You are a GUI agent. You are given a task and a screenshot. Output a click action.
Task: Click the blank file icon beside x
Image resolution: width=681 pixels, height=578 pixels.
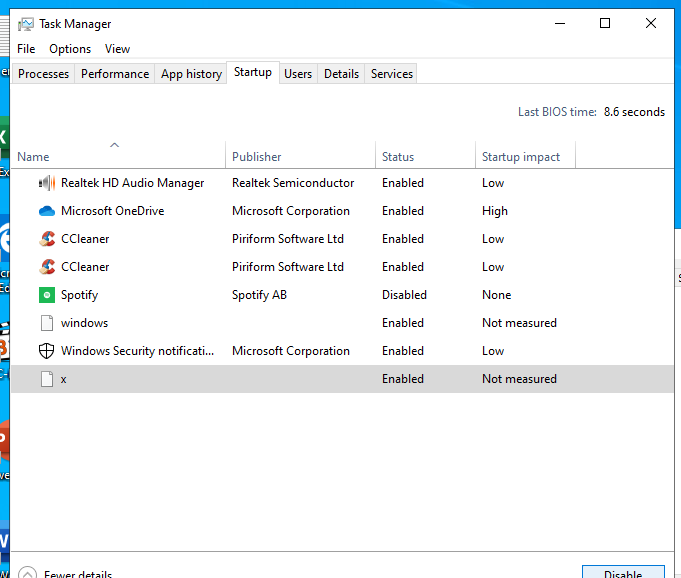(x=47, y=379)
